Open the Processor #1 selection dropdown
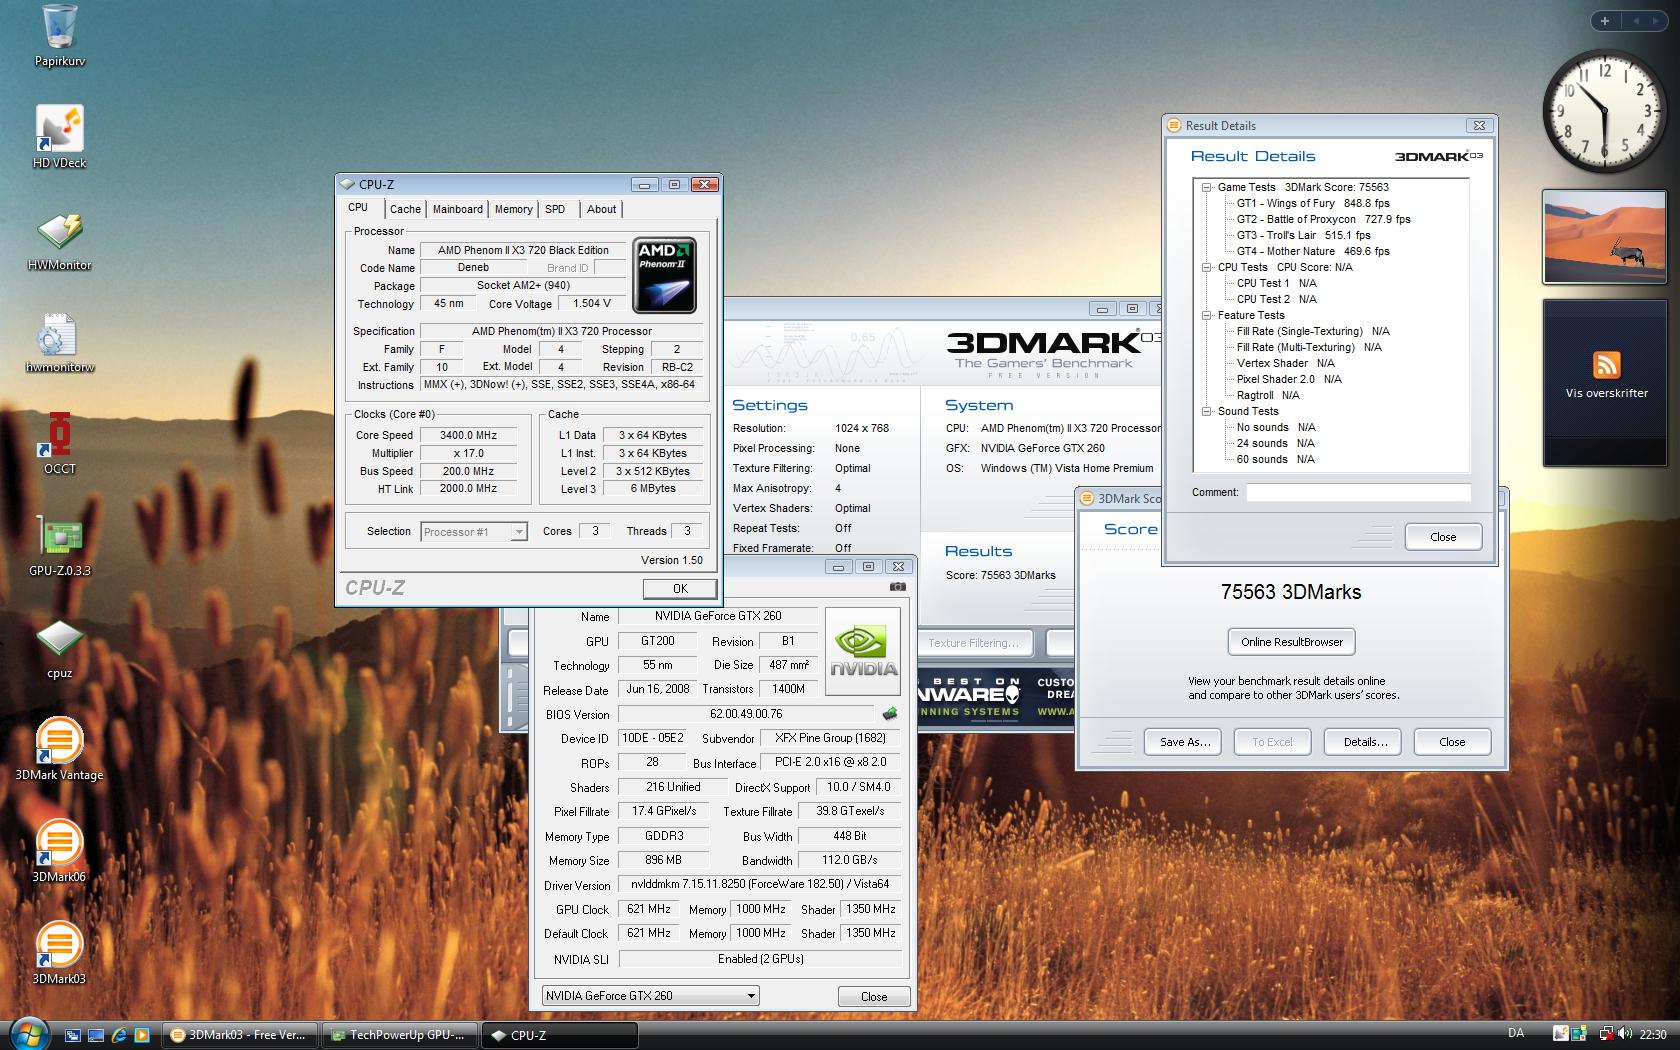The width and height of the screenshot is (1680, 1050). pos(474,532)
